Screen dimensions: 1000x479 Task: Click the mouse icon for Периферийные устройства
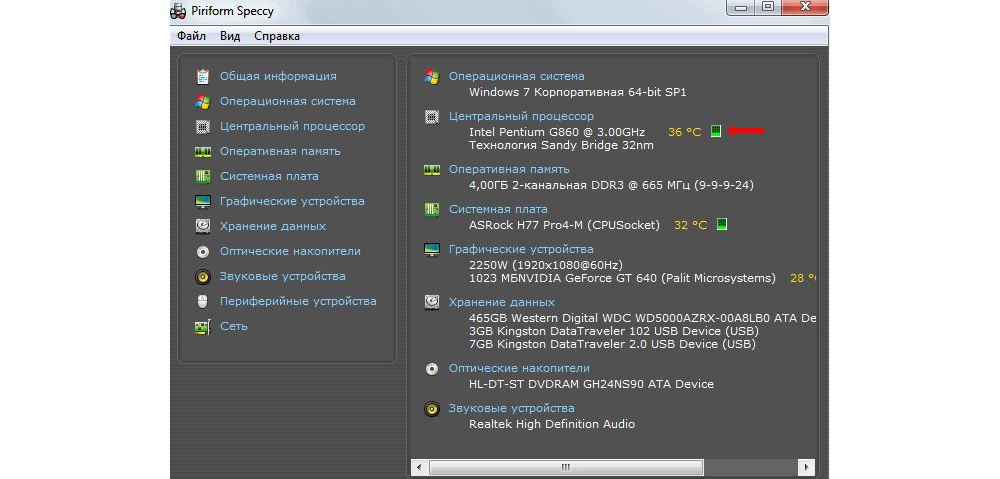pos(203,301)
